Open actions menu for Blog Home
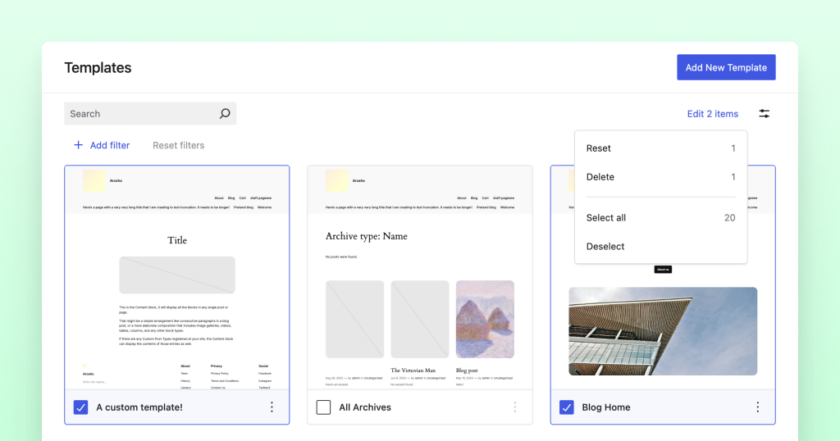The width and height of the screenshot is (840, 441). [x=758, y=407]
